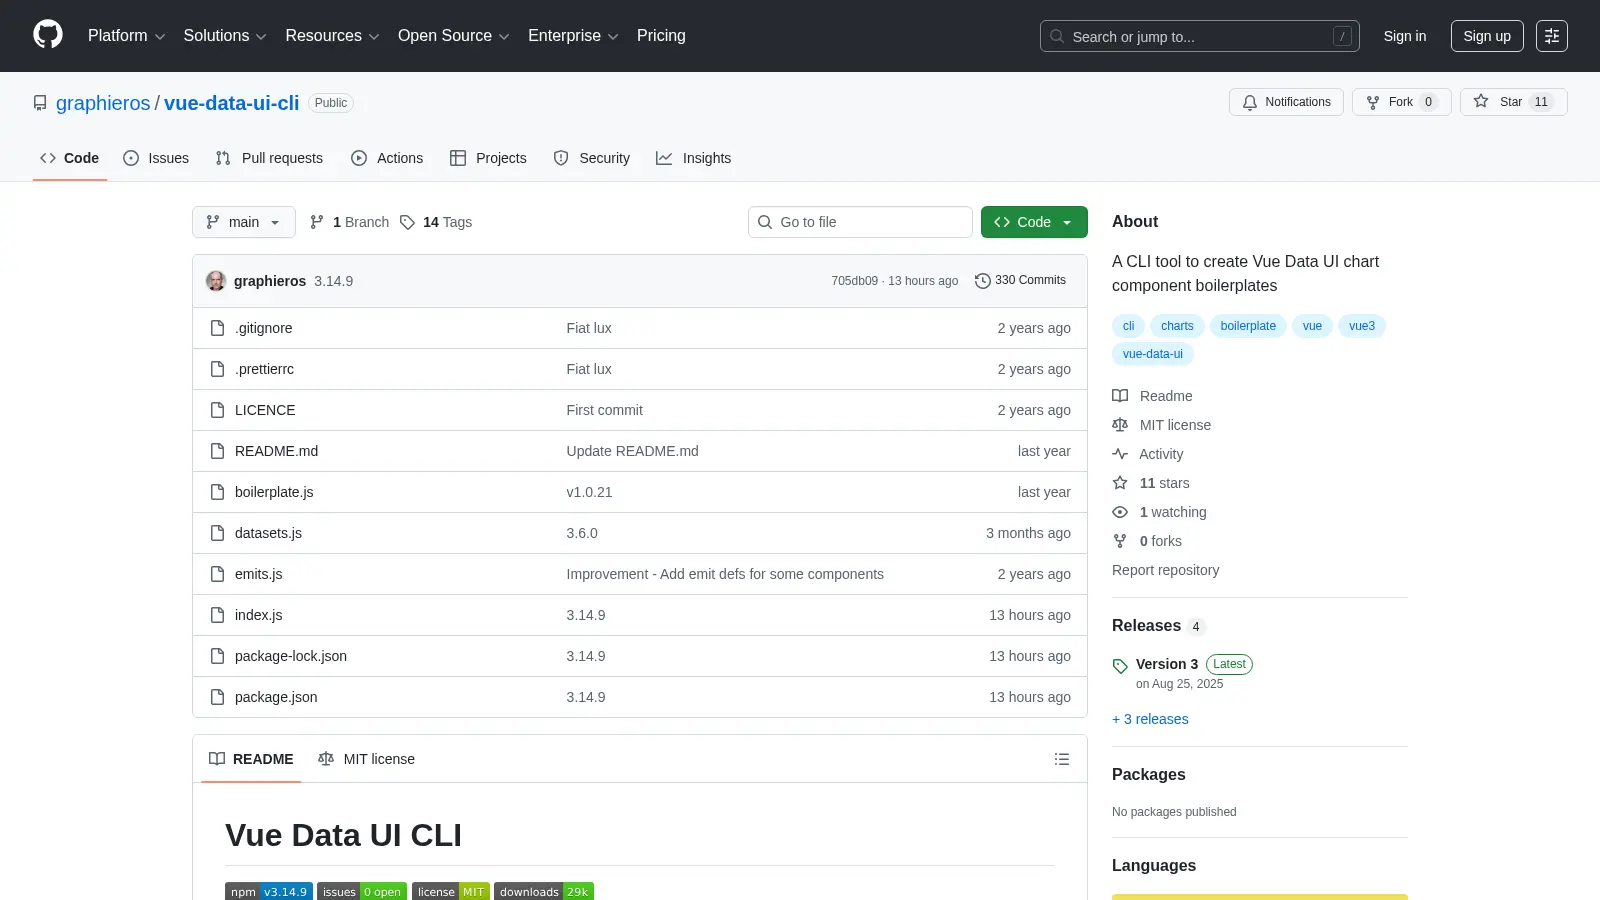Image resolution: width=1600 pixels, height=900 pixels.
Task: Click the file icon beside LICENCE
Action: pyautogui.click(x=217, y=410)
